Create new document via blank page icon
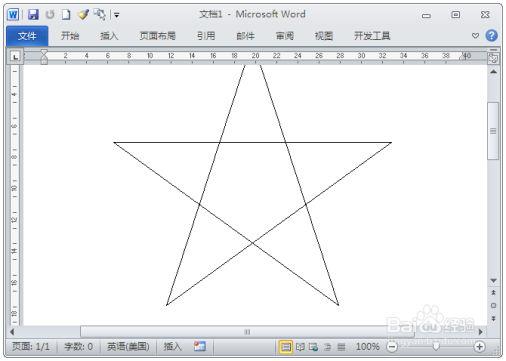The width and height of the screenshot is (506, 361). coord(66,14)
